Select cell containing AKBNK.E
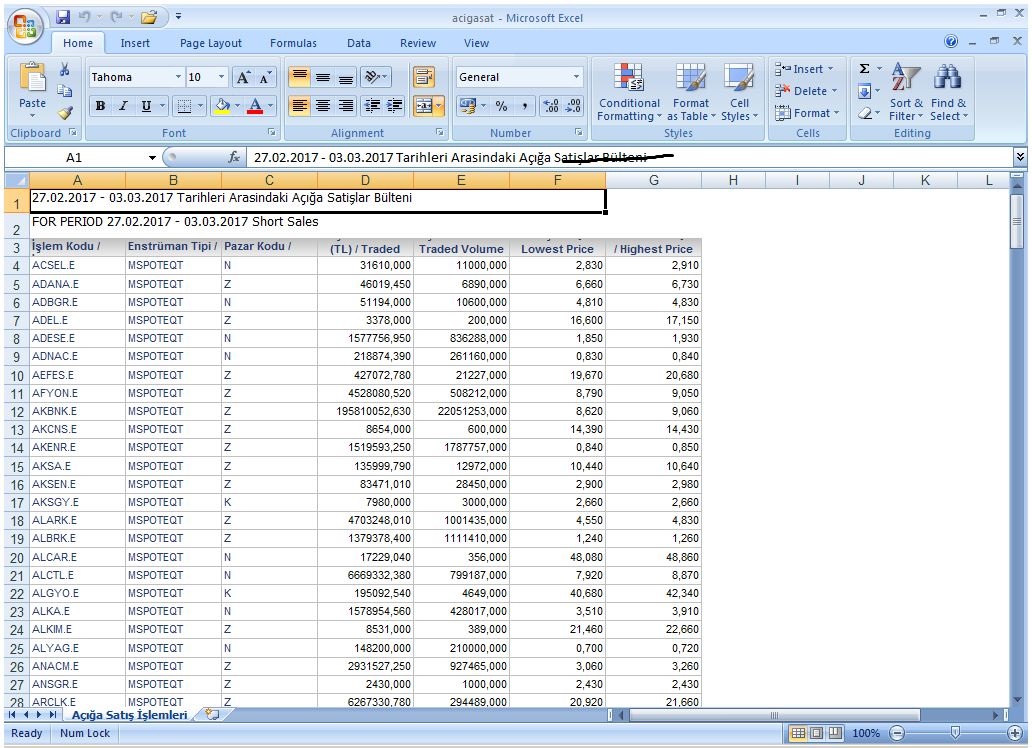This screenshot has height=748, width=1032. point(76,411)
